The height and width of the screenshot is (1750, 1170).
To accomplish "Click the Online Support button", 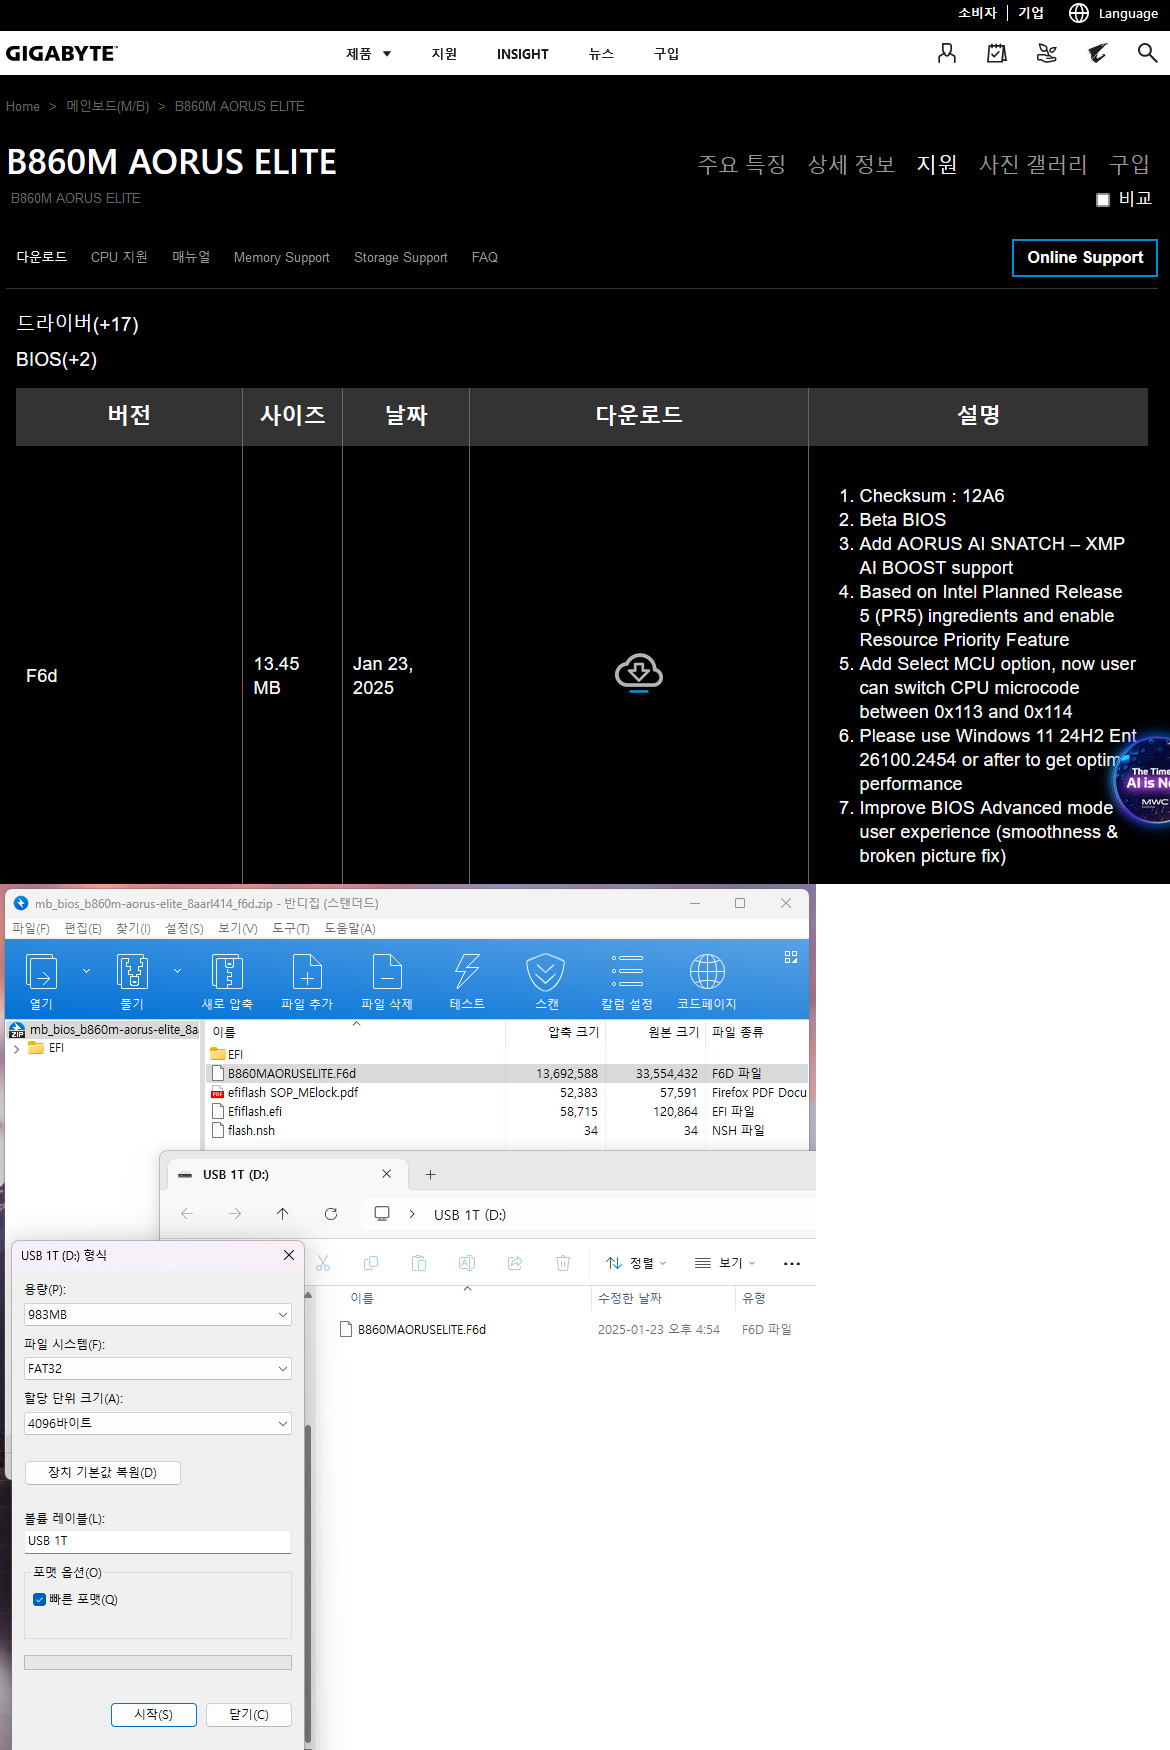I will click(x=1085, y=258).
